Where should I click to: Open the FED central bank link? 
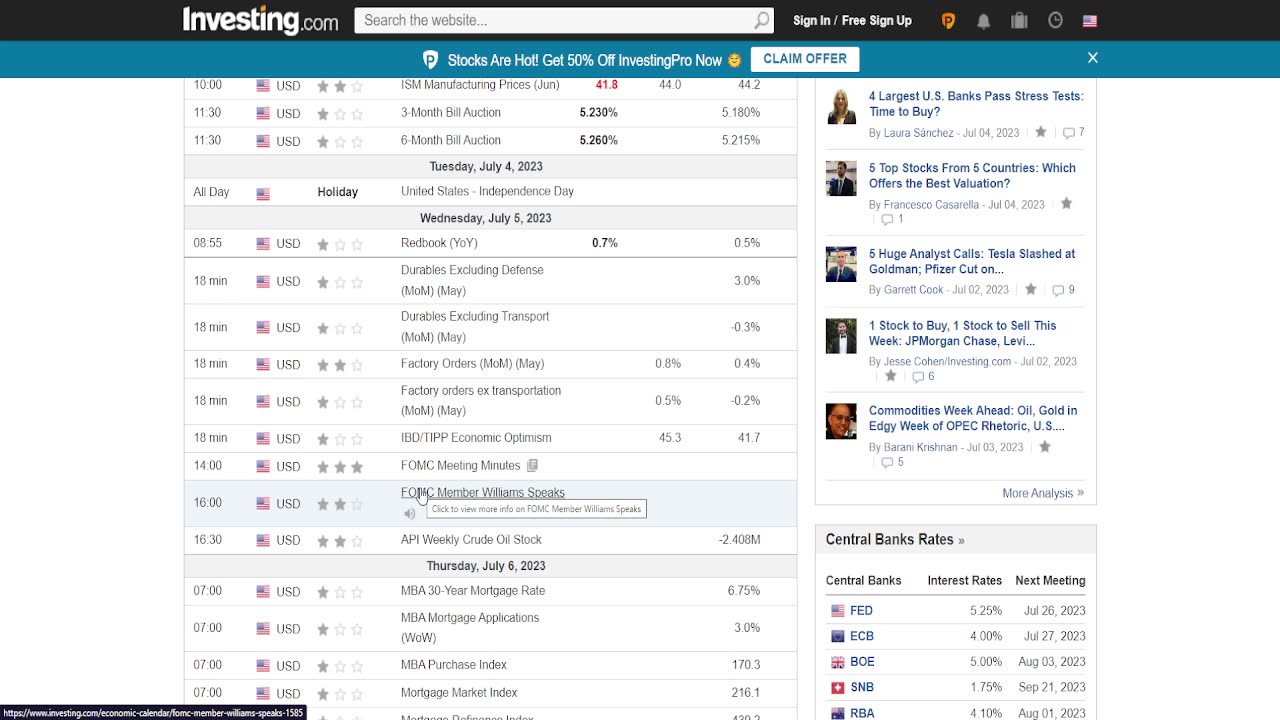point(861,610)
